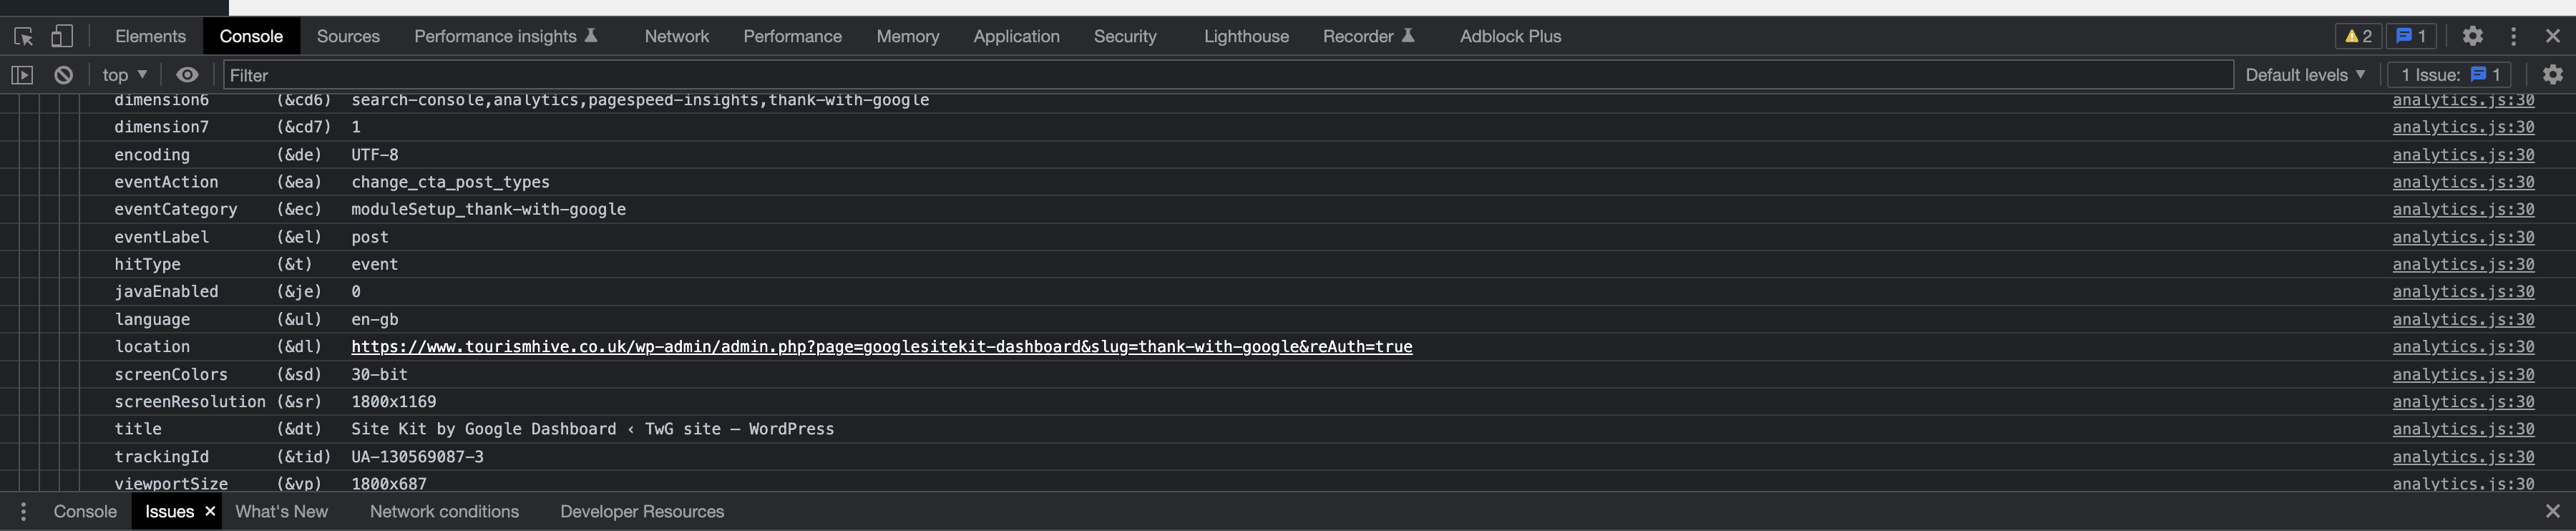Click the 30-bit screenColors value
This screenshot has width=2576, height=531.
[379, 374]
